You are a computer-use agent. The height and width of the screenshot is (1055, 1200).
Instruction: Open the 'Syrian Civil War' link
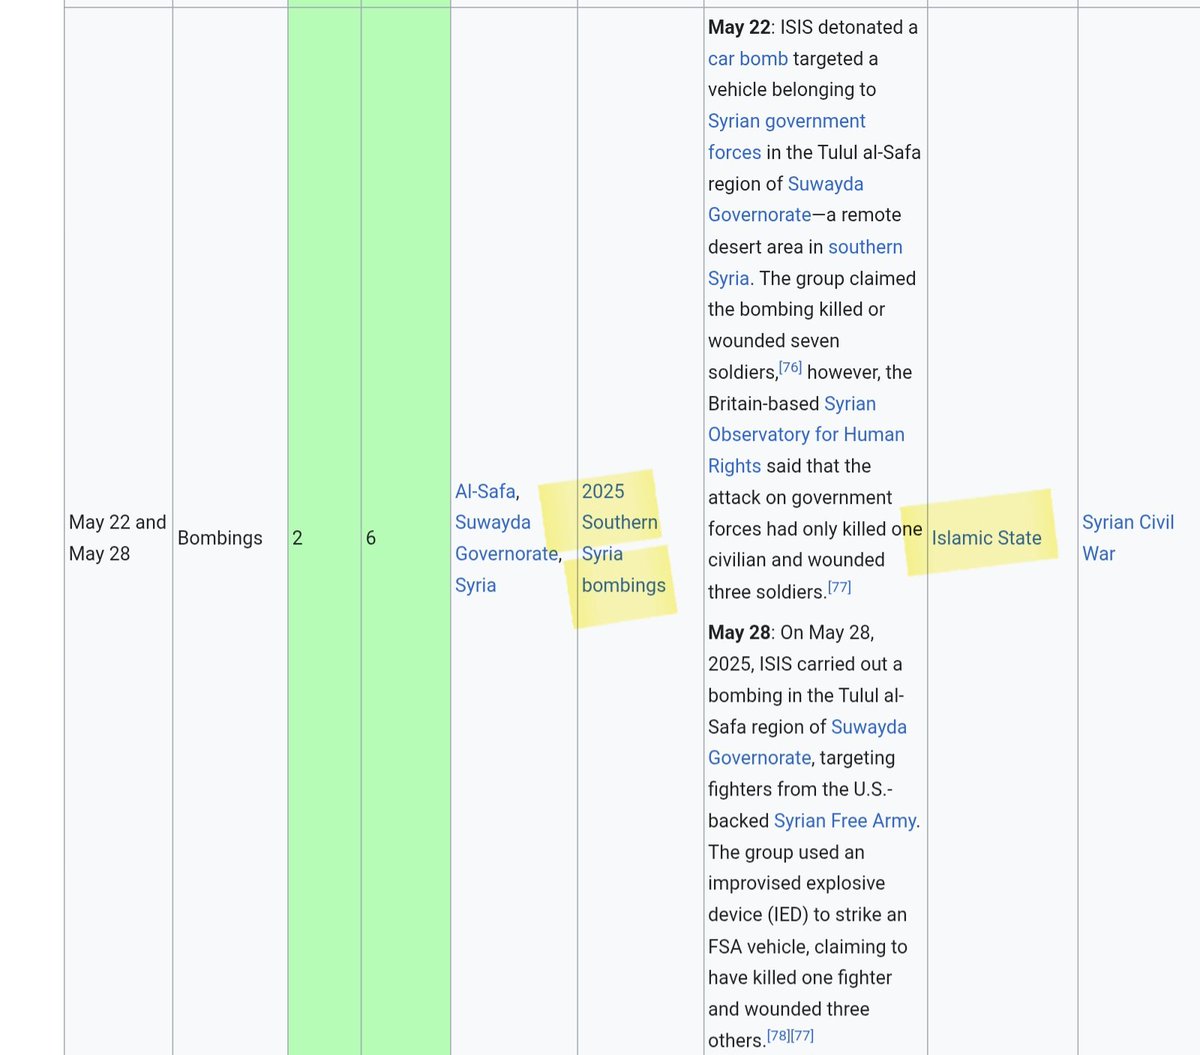(x=1128, y=538)
